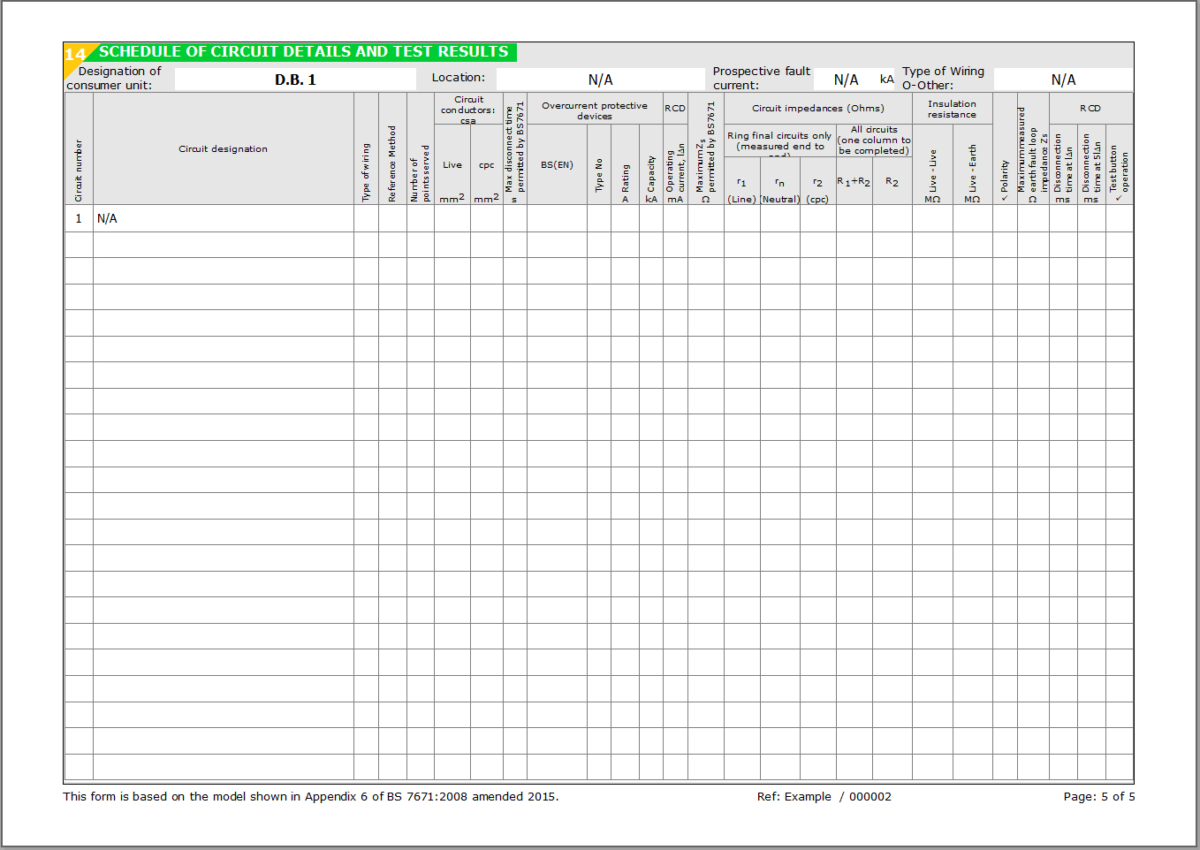Mark the R1+R2 cell for circuit 1
1200x850 pixels.
[x=853, y=218]
